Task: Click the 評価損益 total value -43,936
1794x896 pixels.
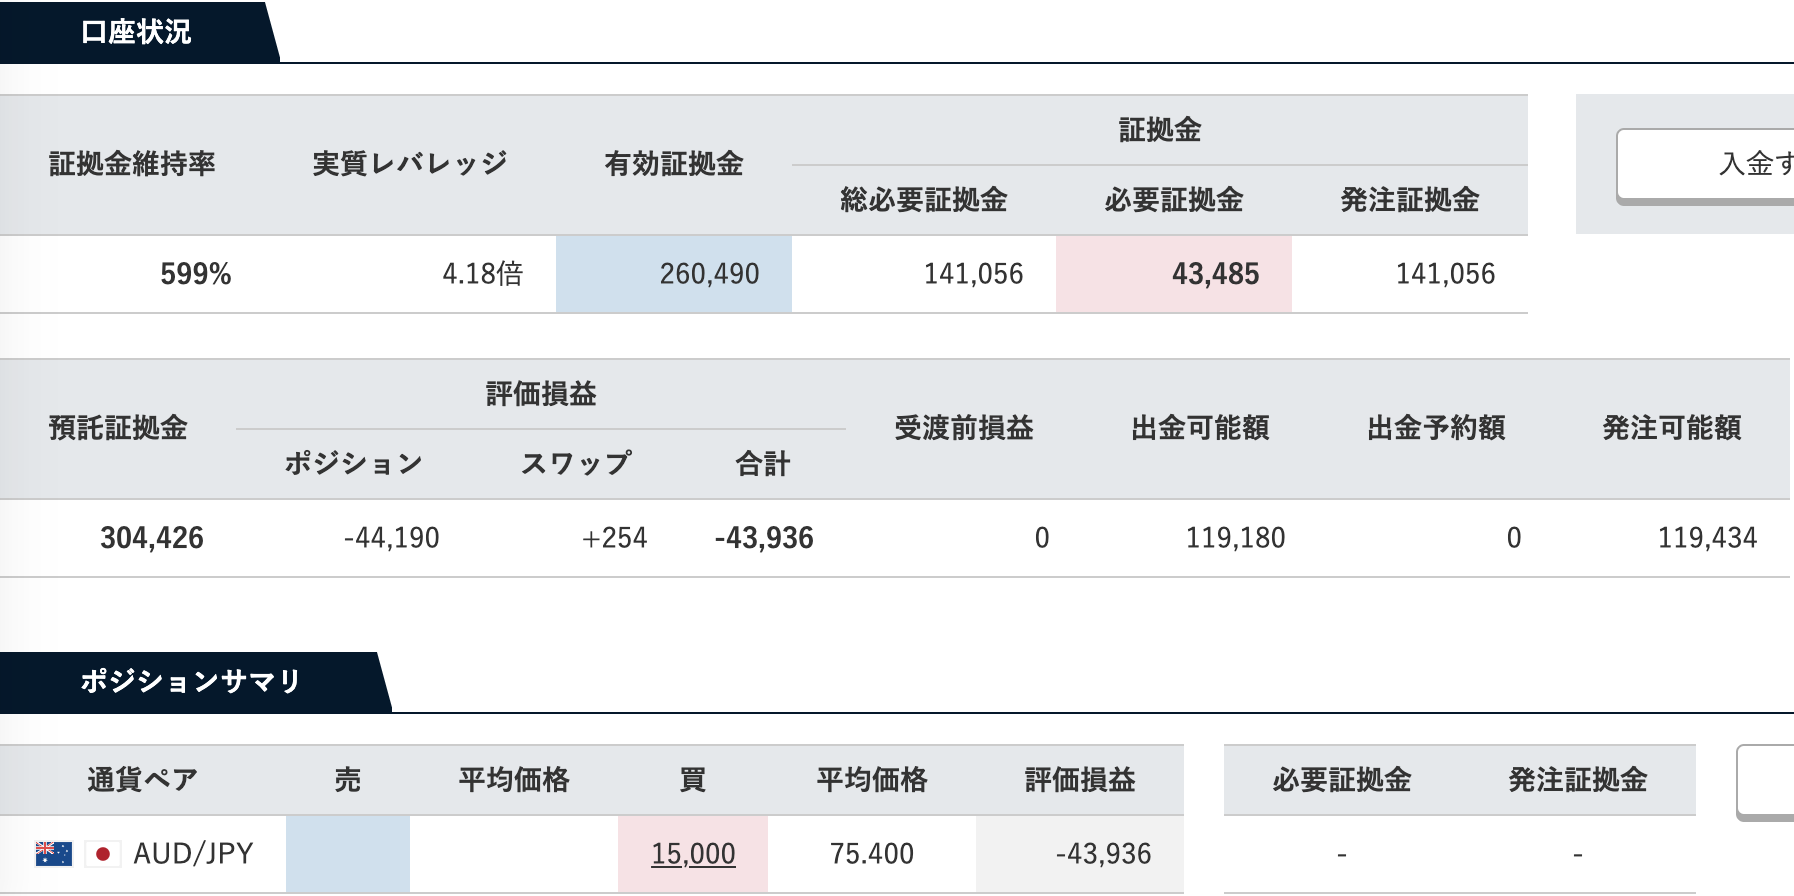Action: [x=764, y=538]
